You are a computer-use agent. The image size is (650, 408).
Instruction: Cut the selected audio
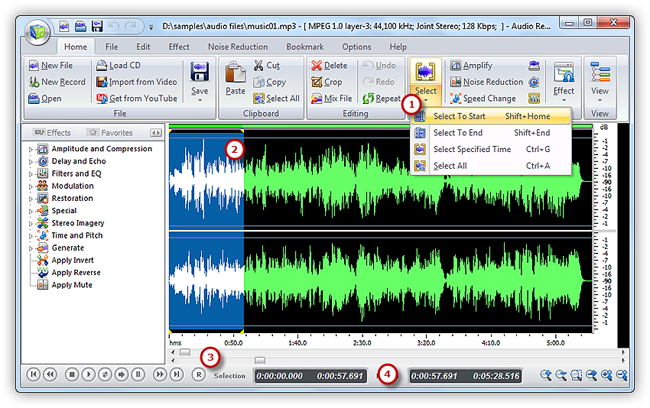coord(267,66)
